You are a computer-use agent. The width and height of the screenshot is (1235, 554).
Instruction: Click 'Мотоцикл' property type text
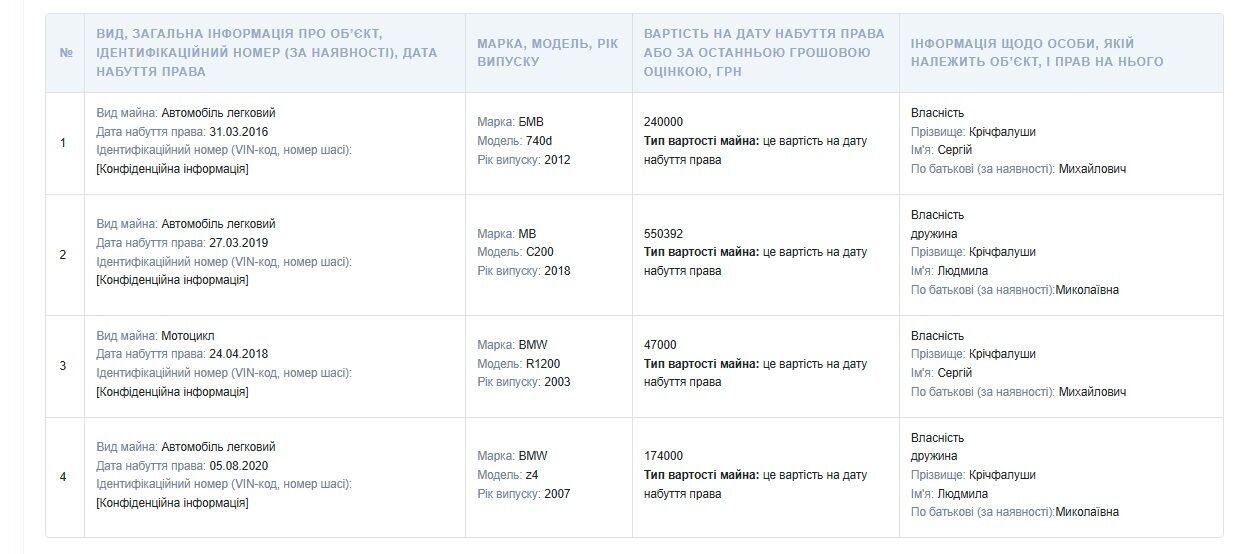[x=188, y=335]
